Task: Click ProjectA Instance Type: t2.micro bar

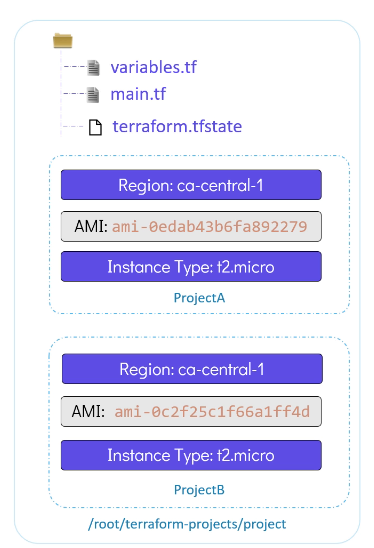Action: 191,267
